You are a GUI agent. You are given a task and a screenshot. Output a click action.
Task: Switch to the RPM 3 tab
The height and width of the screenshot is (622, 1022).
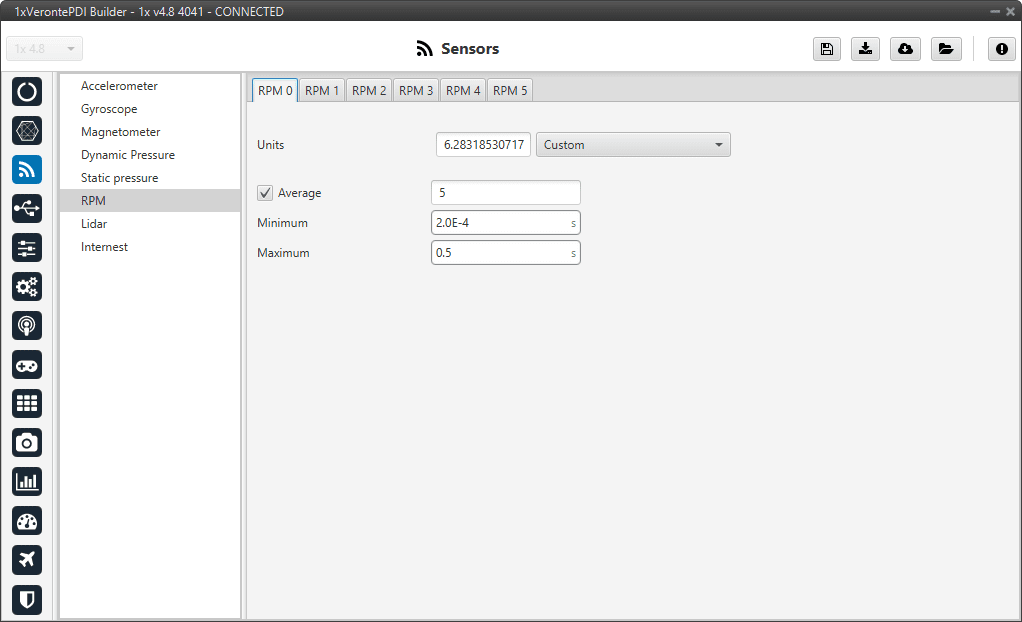click(x=416, y=90)
